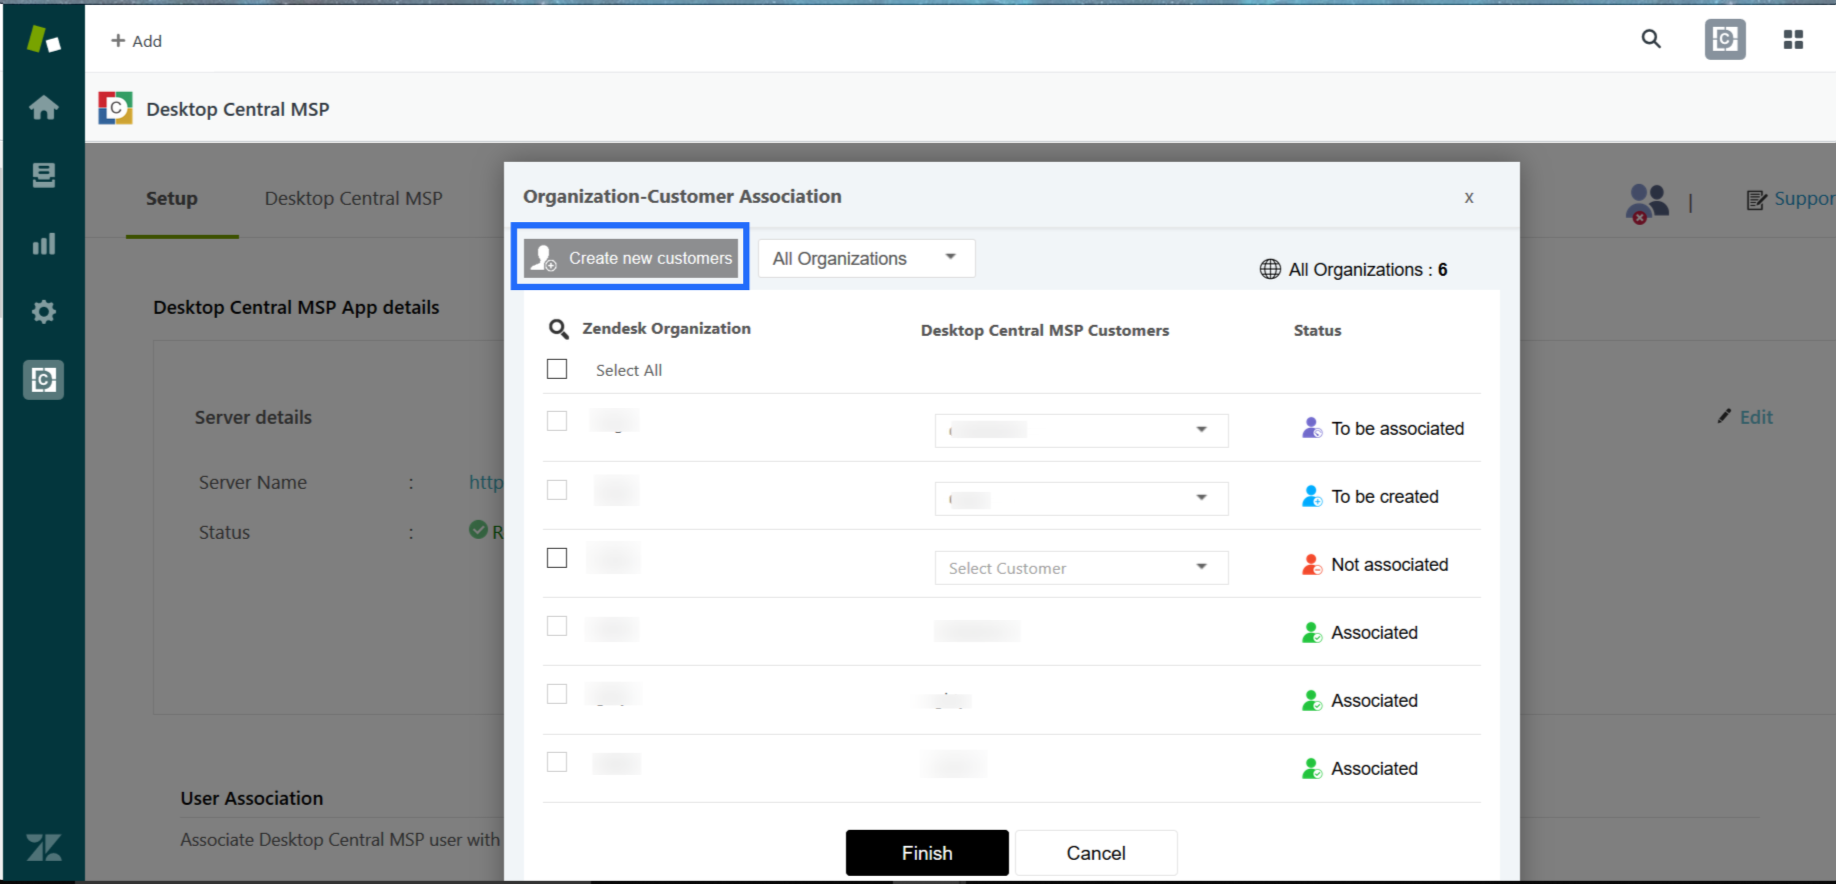Click the Support note icon at top right
This screenshot has height=884, width=1836.
point(1756,200)
